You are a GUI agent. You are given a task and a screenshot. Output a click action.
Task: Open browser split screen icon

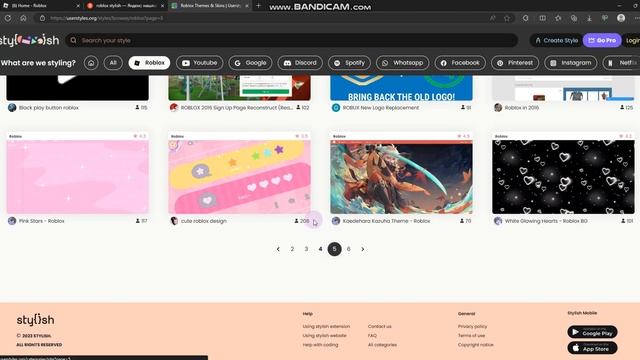point(542,18)
